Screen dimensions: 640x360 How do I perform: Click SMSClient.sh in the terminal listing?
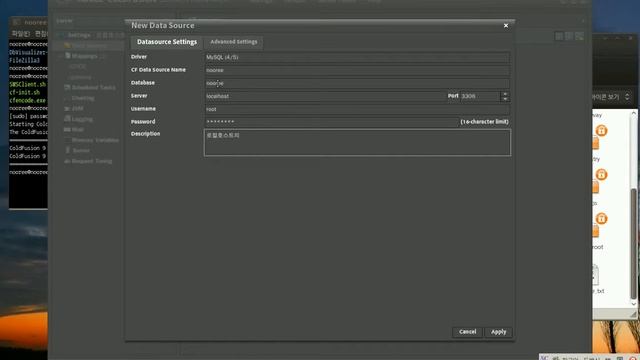pyautogui.click(x=28, y=84)
